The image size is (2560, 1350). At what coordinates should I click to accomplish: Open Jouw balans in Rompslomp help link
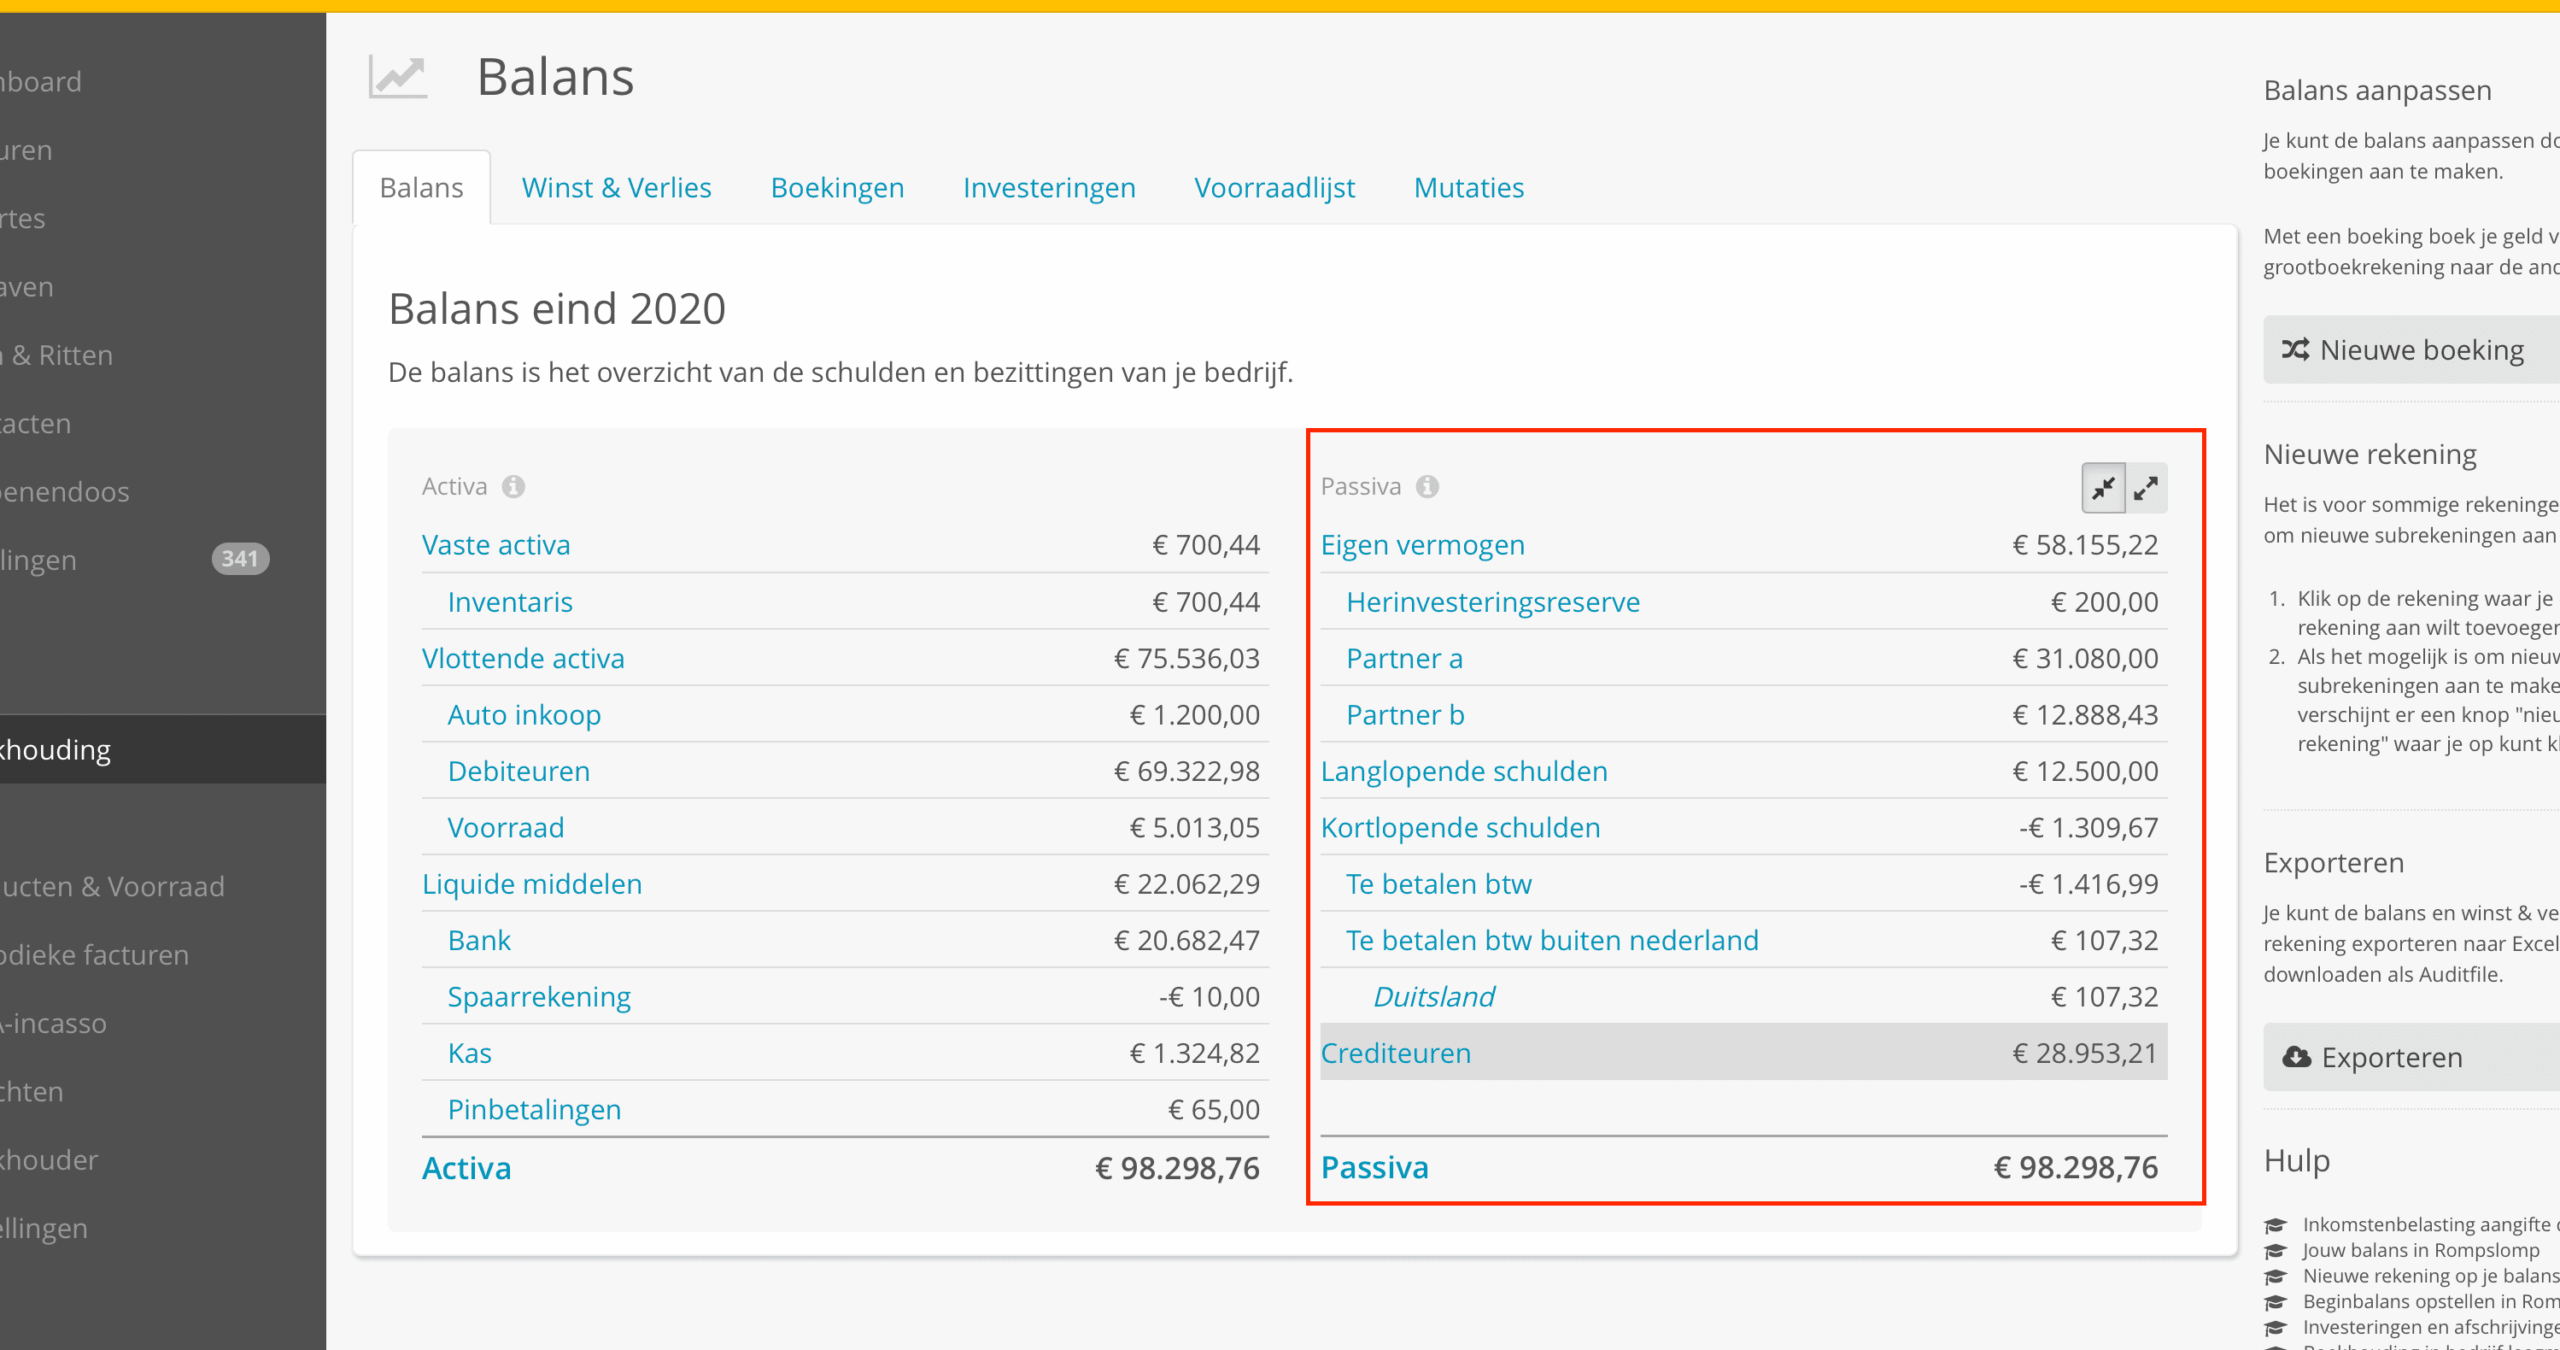(2420, 1250)
